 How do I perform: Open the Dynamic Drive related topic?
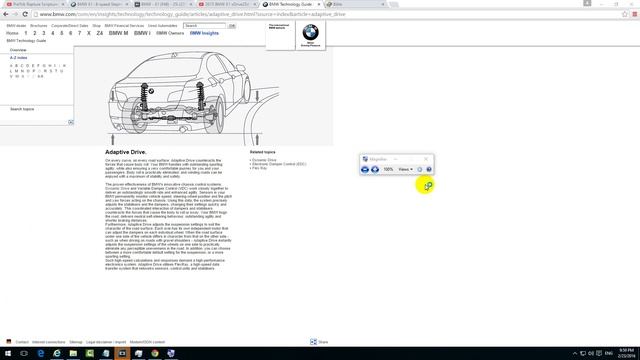coord(264,160)
